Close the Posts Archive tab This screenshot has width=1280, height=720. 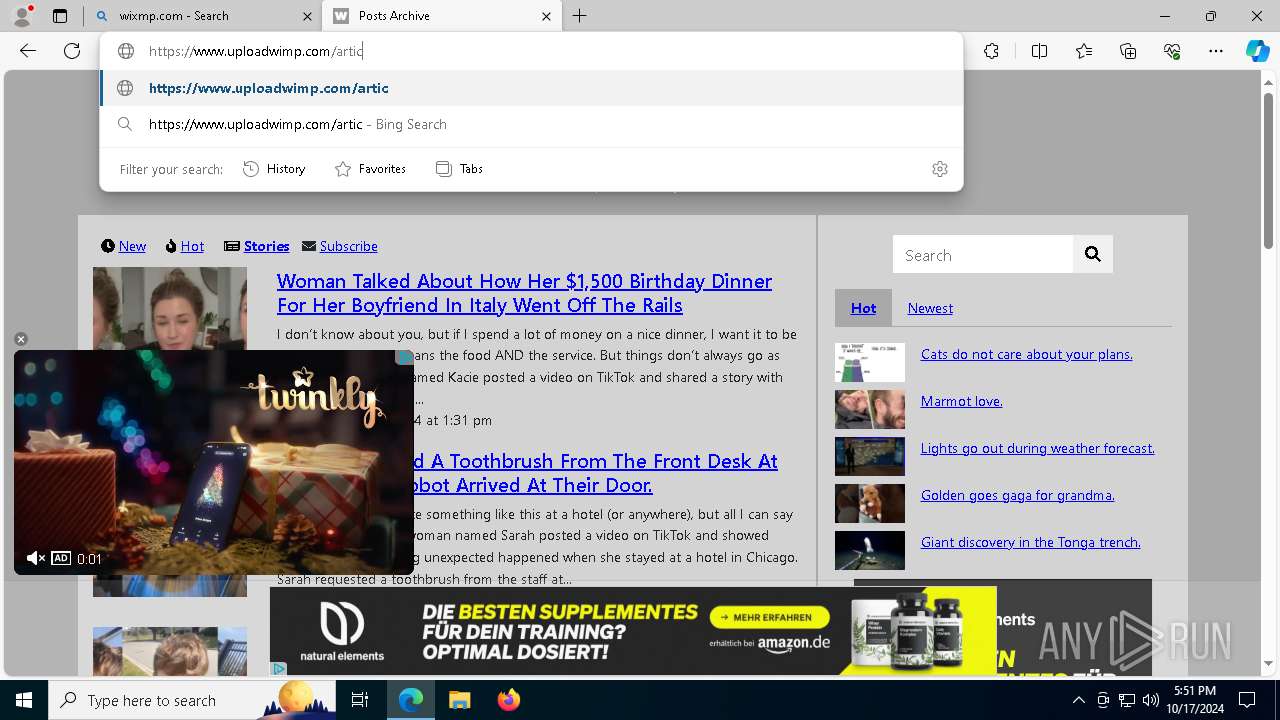[x=546, y=16]
